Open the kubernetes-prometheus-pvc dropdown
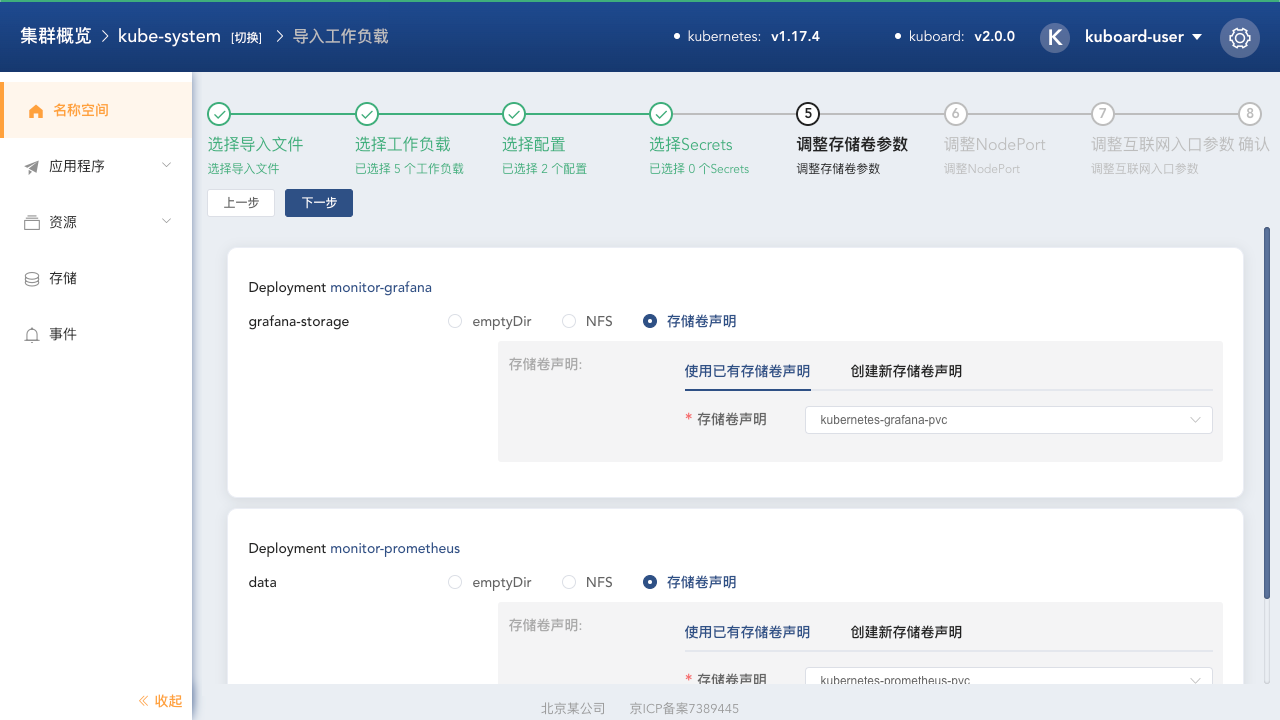This screenshot has height=720, width=1280. (1009, 677)
